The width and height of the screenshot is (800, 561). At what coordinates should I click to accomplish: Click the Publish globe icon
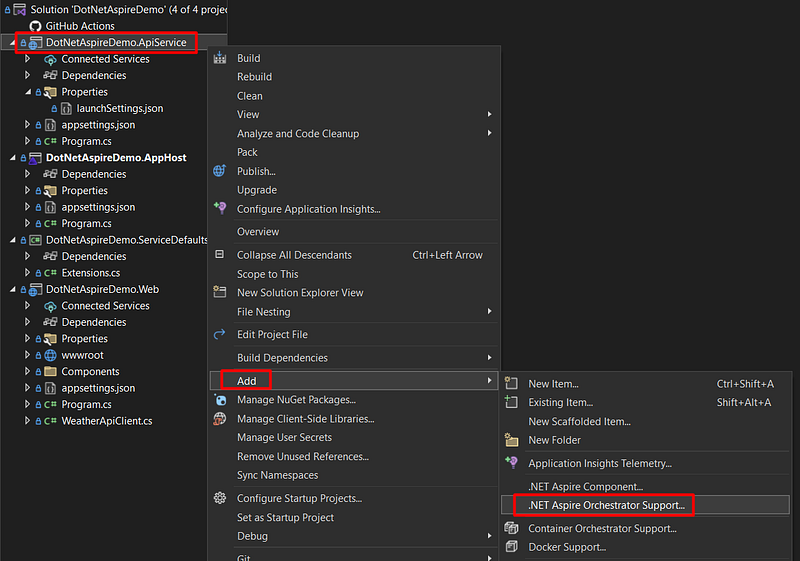219,171
